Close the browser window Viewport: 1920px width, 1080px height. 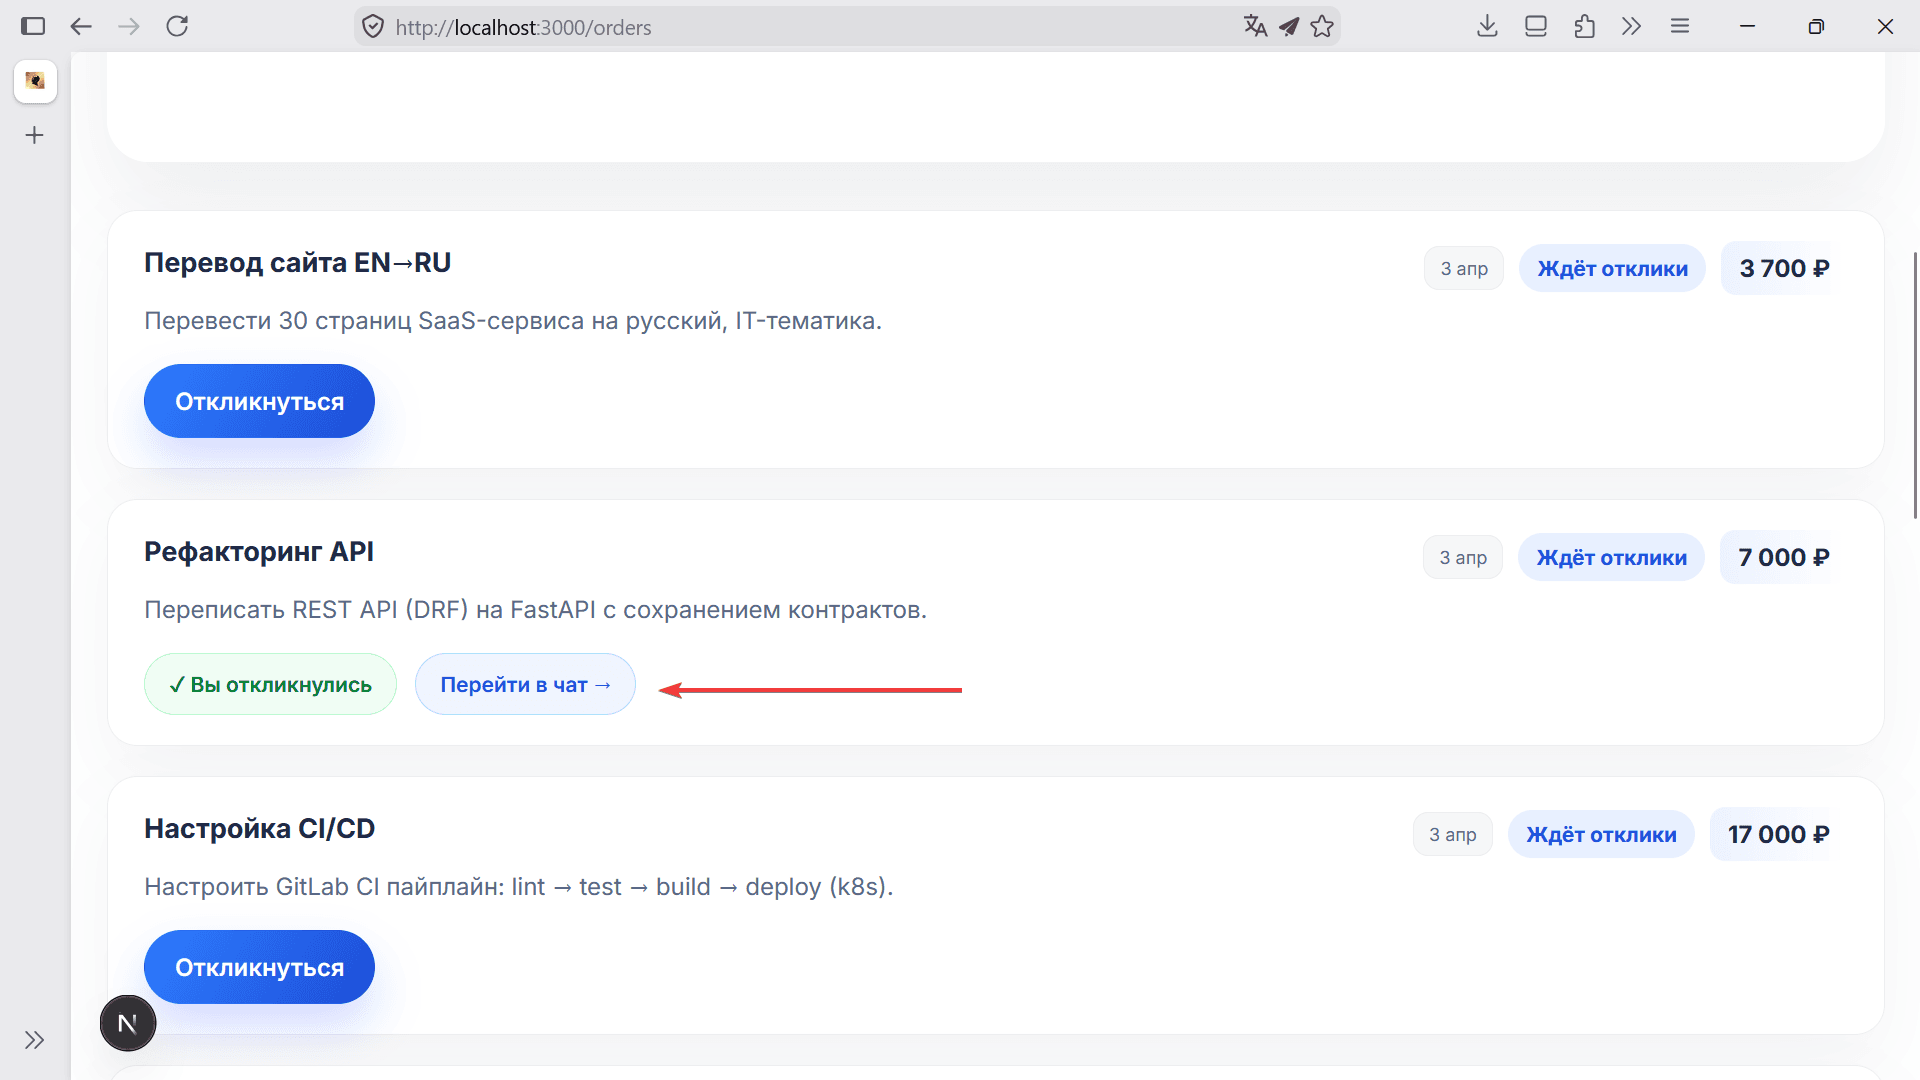[1885, 27]
